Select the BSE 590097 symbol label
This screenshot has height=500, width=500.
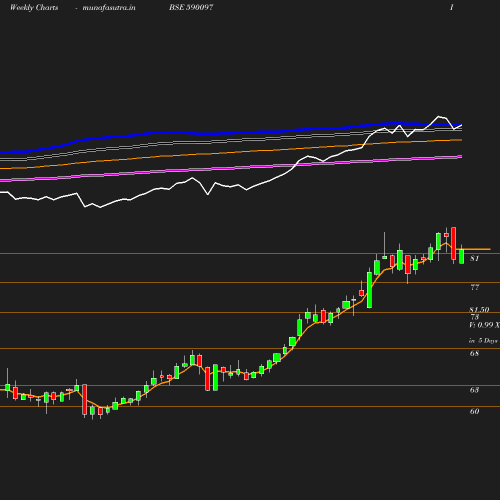pyautogui.click(x=191, y=7)
